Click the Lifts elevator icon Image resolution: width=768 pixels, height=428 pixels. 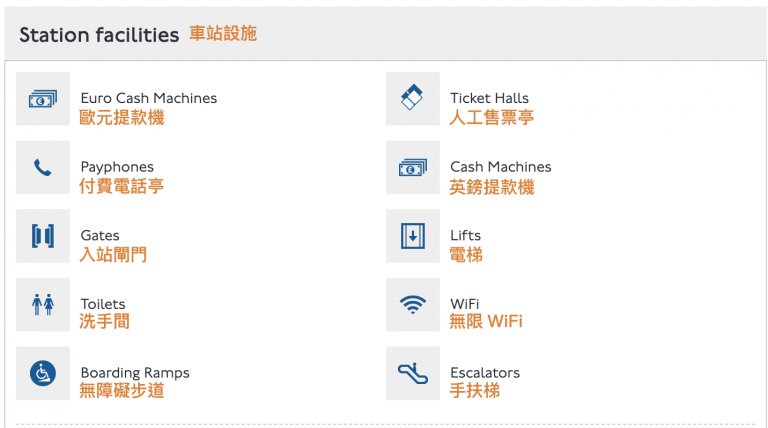point(412,236)
